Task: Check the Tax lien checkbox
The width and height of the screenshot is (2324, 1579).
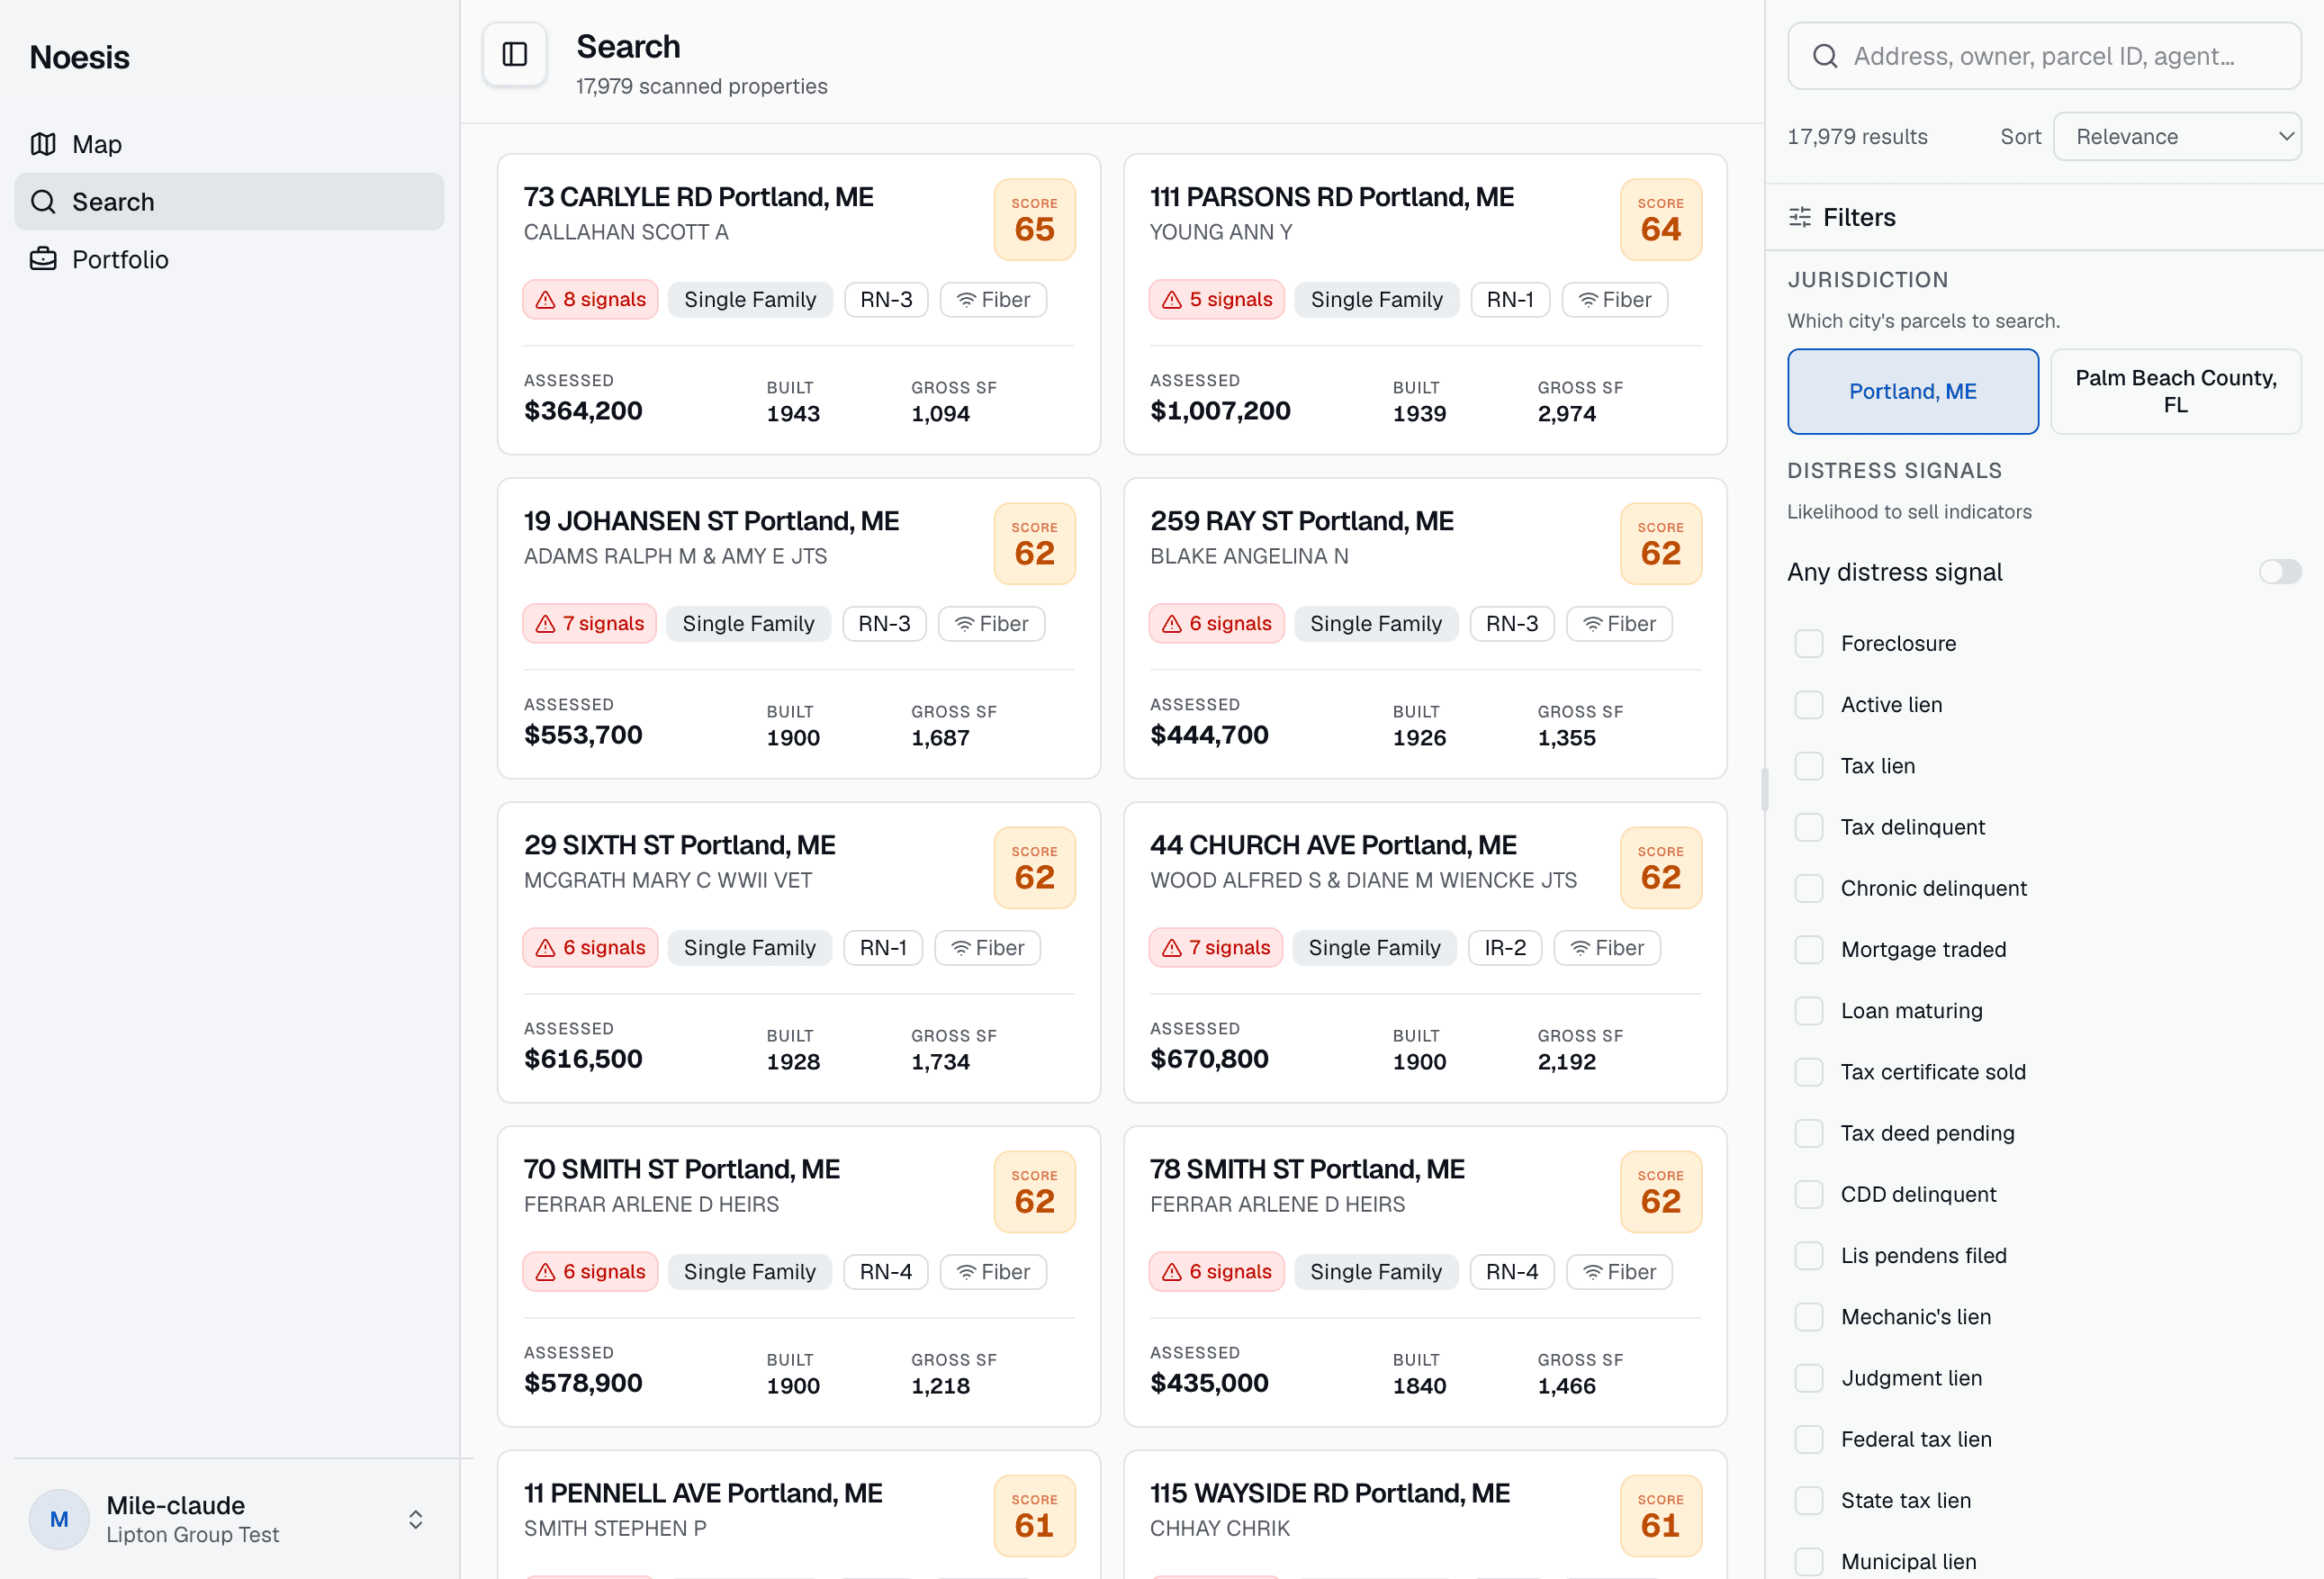Action: pyautogui.click(x=1808, y=765)
